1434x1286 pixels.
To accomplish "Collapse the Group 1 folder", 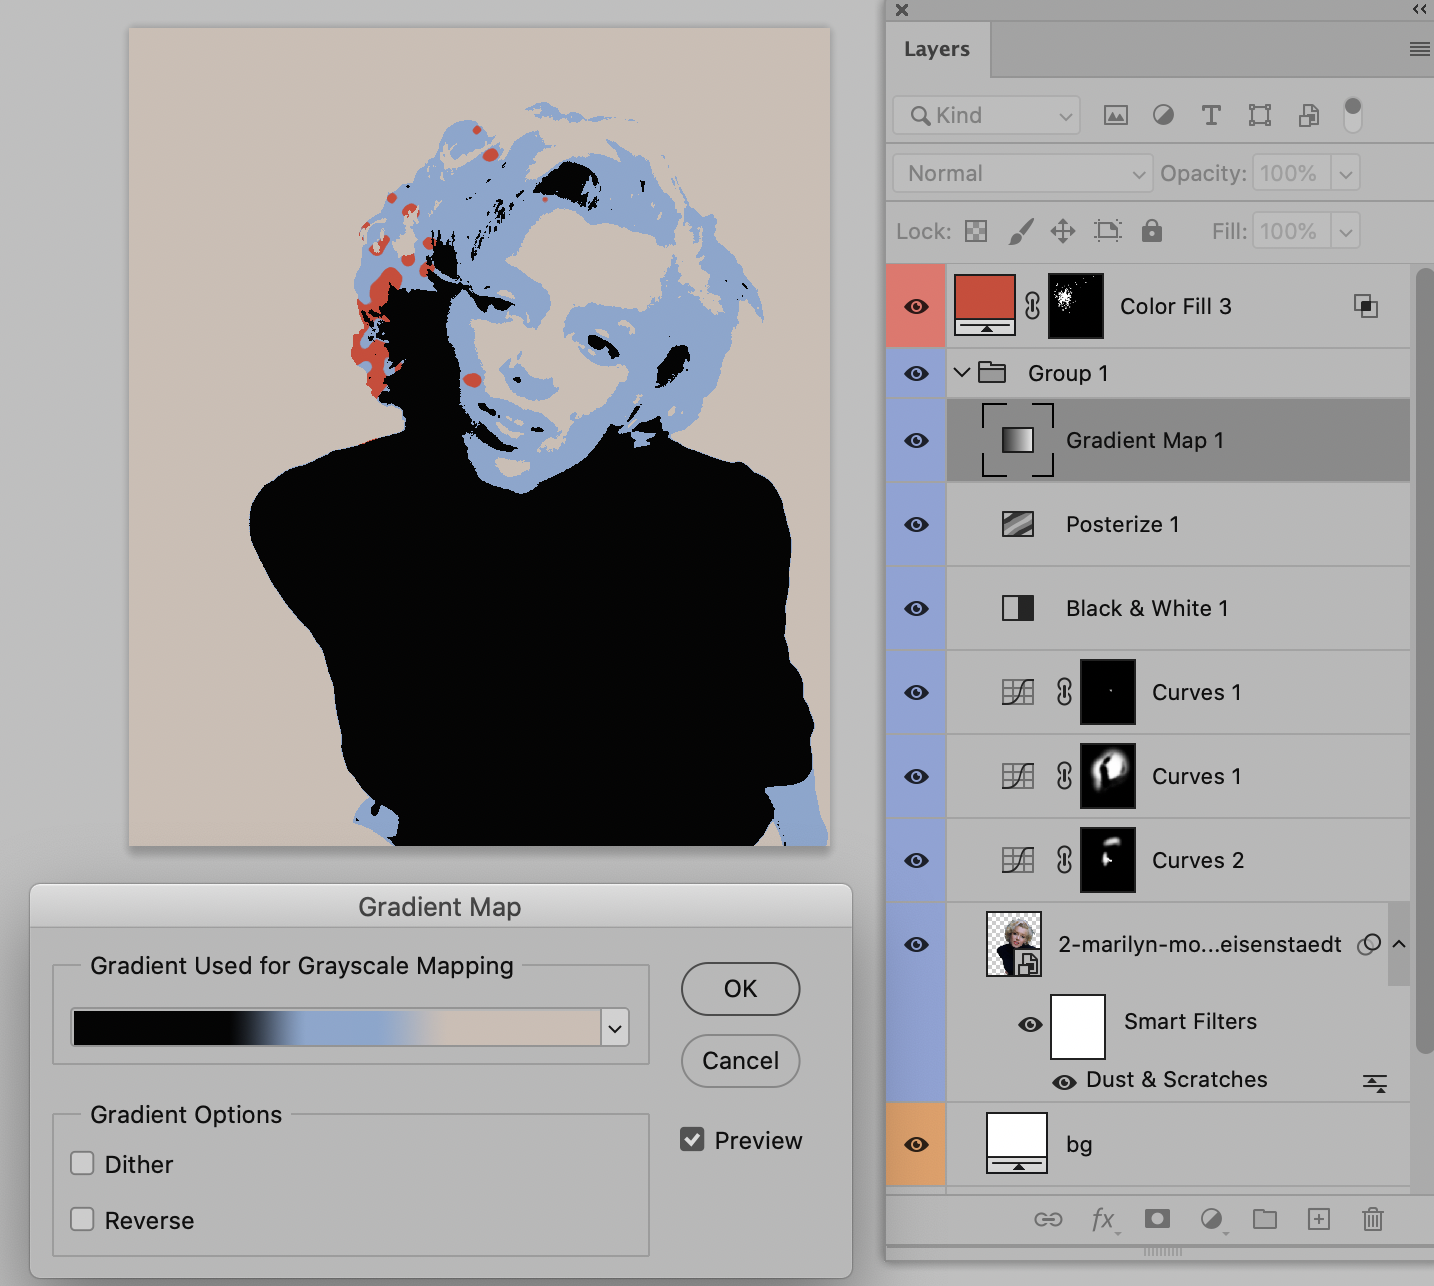I will click(962, 373).
